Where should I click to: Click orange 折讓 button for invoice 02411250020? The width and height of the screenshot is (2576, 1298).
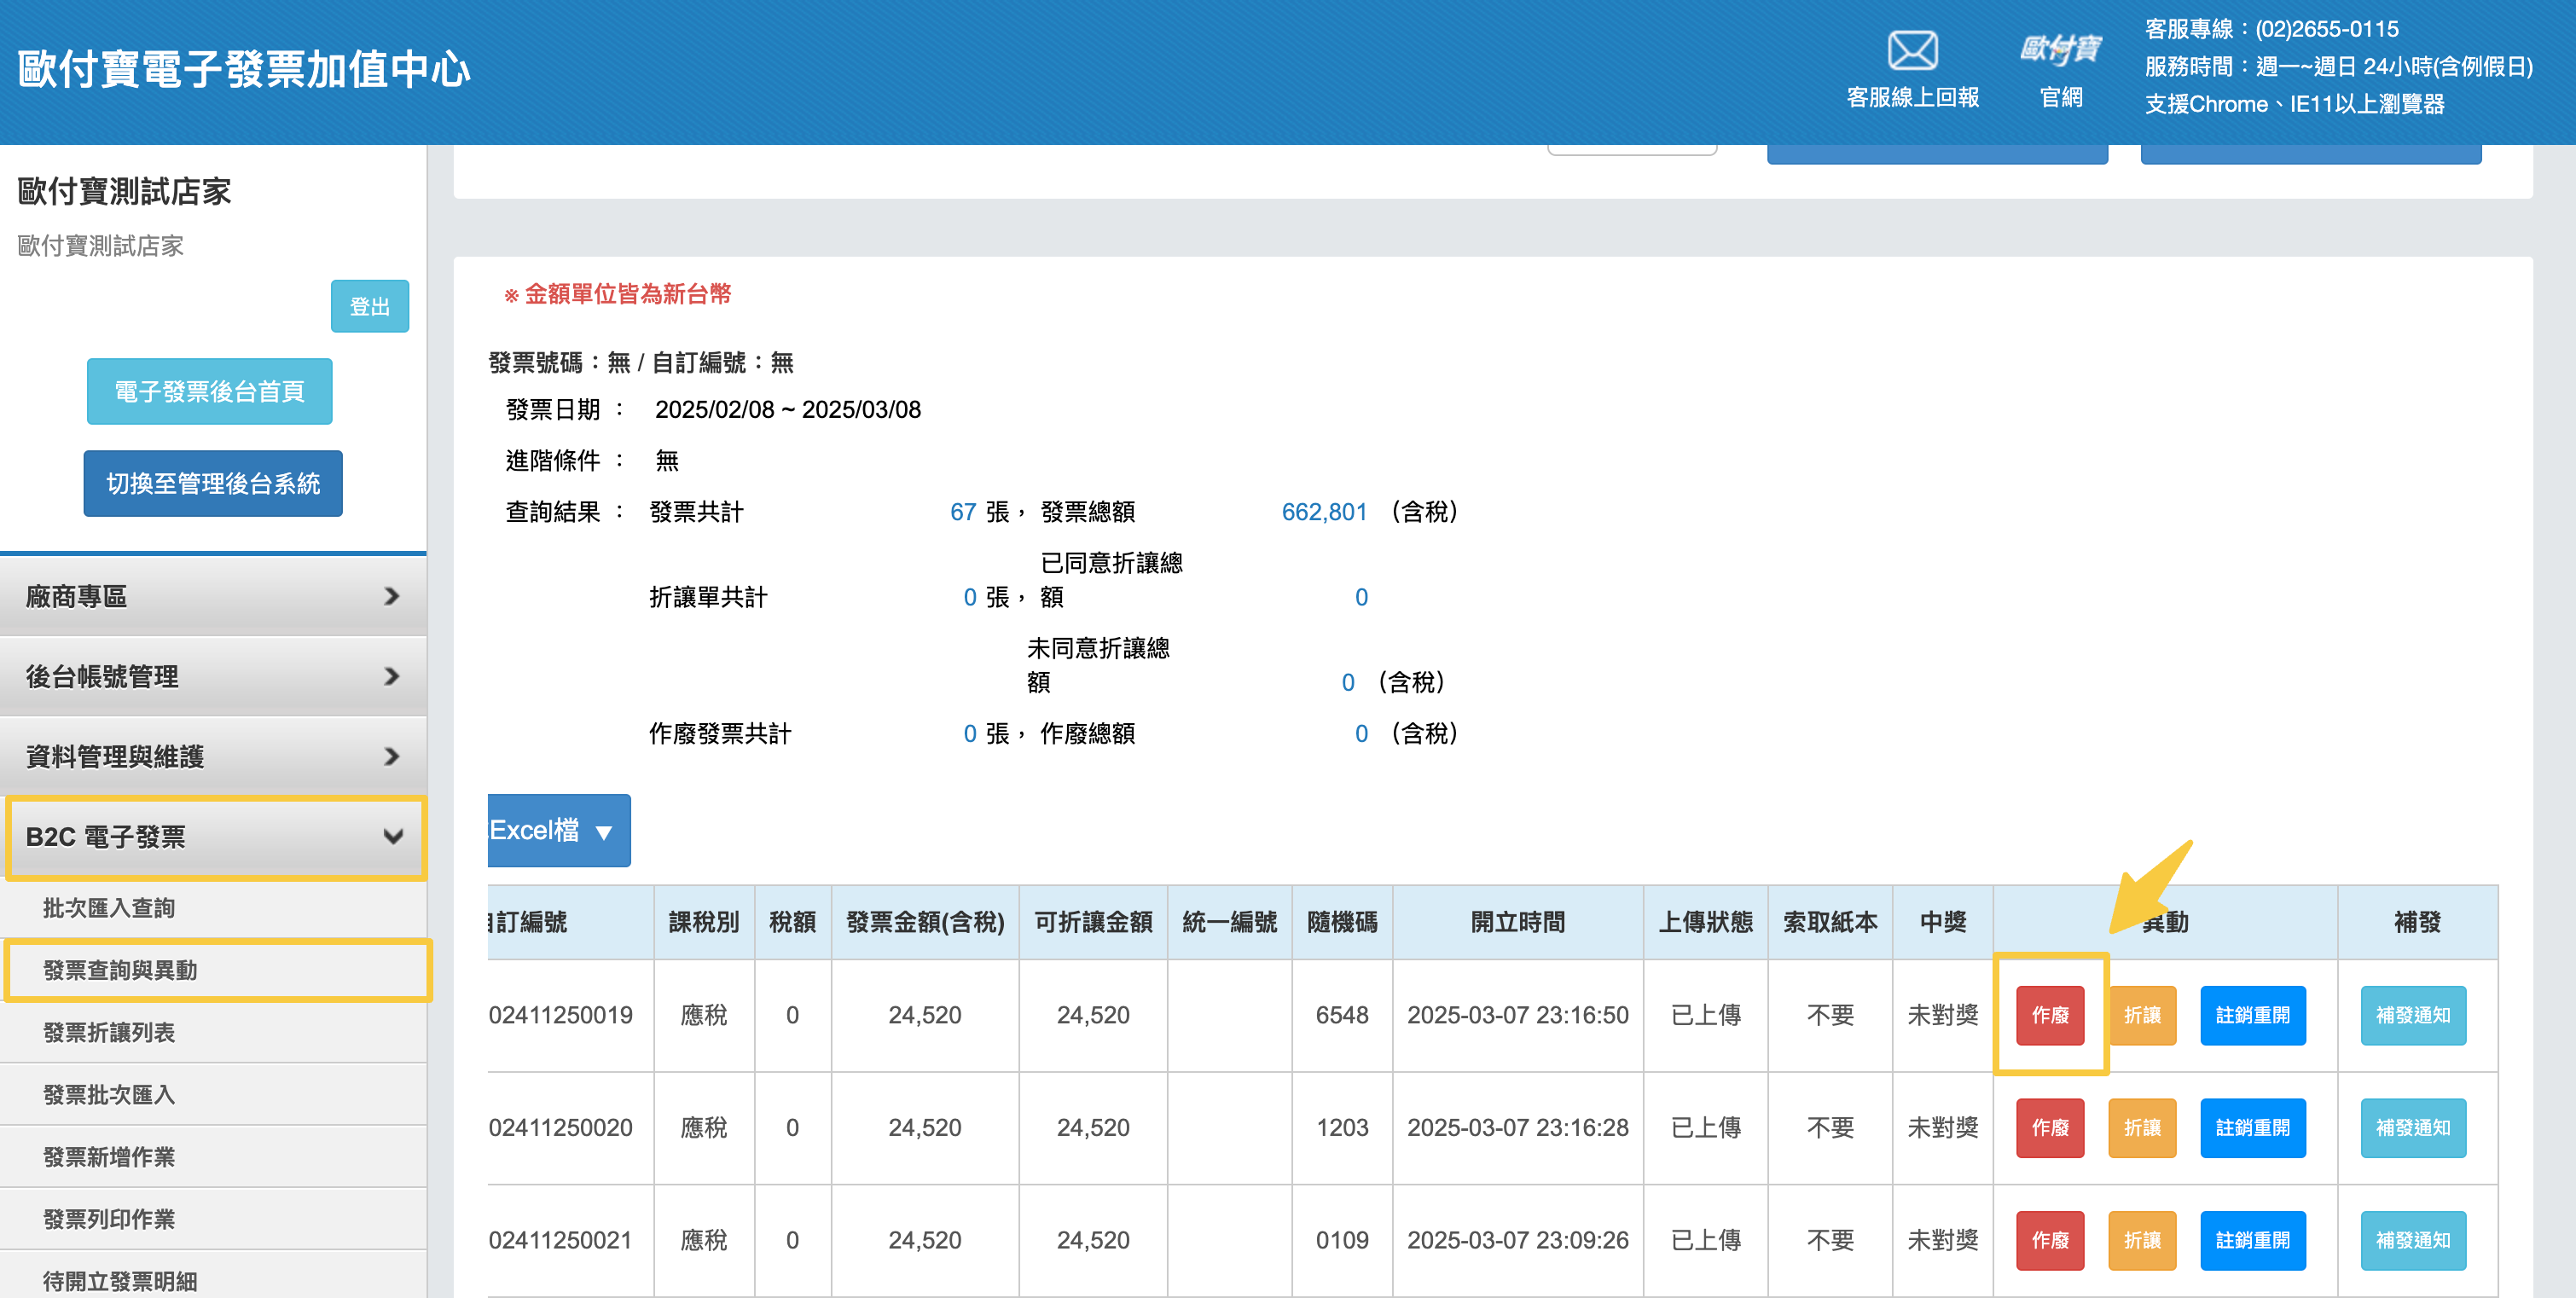click(x=2141, y=1128)
